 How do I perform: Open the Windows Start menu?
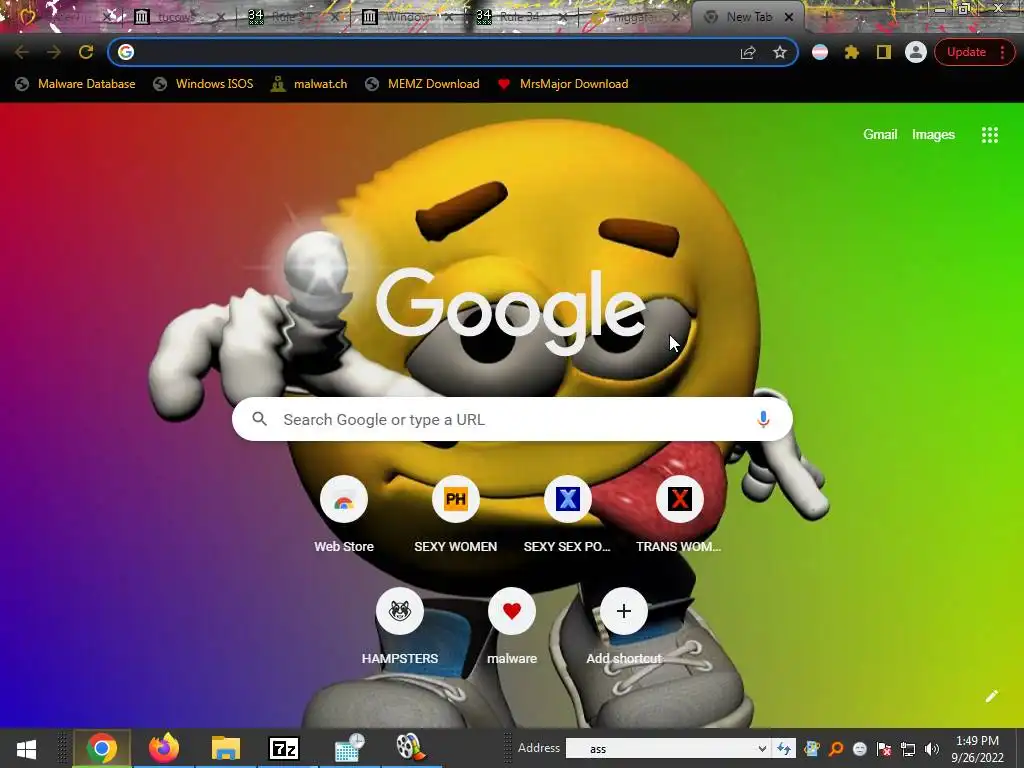click(26, 748)
